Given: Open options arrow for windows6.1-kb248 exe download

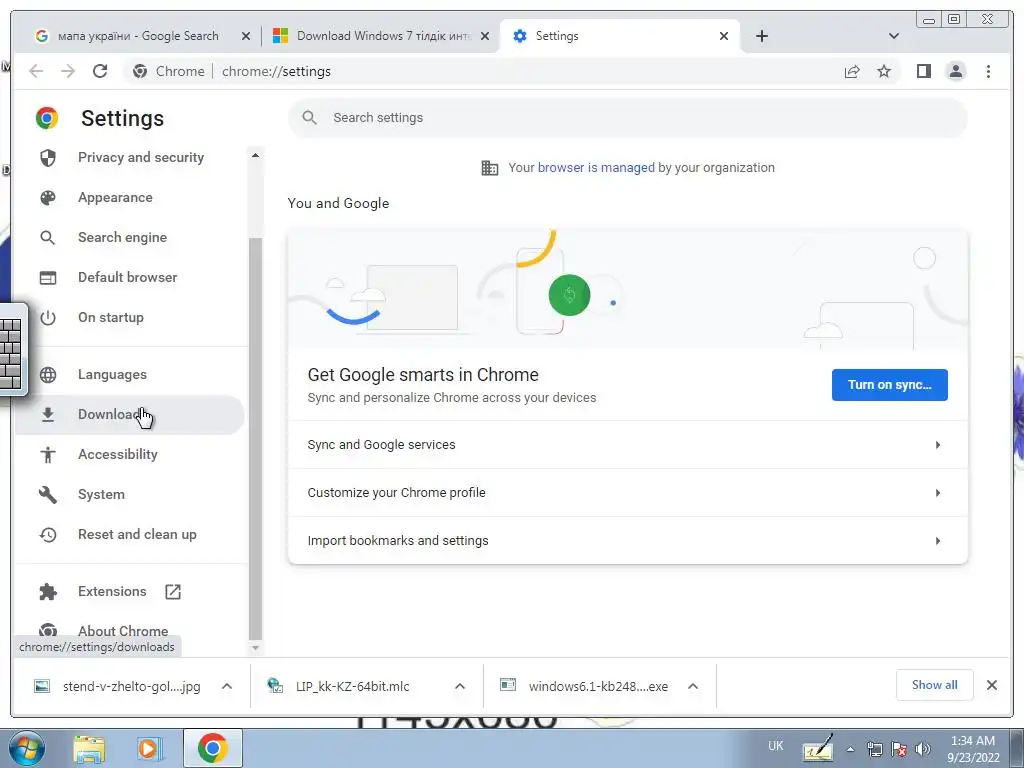Looking at the screenshot, I should coord(693,686).
